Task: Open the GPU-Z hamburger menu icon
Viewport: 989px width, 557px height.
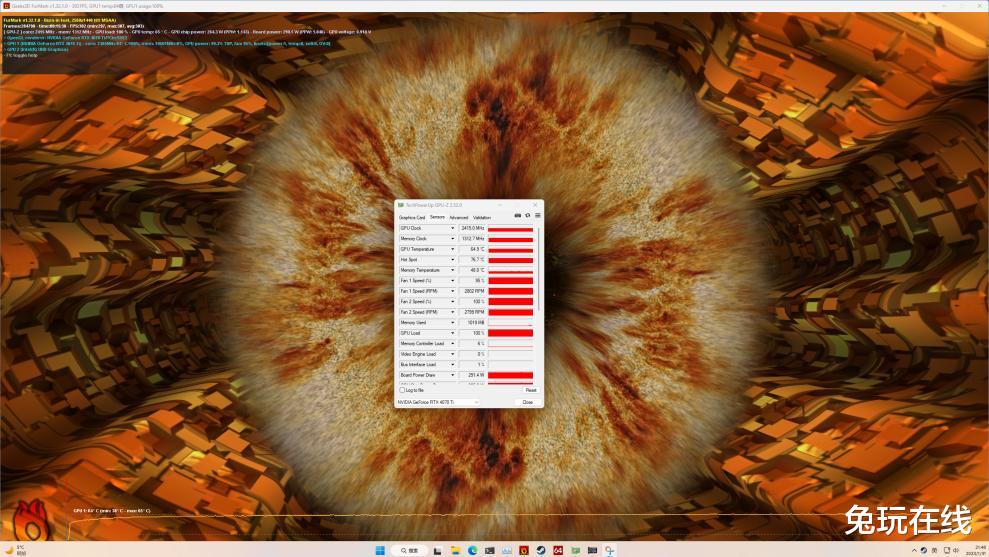Action: point(537,216)
